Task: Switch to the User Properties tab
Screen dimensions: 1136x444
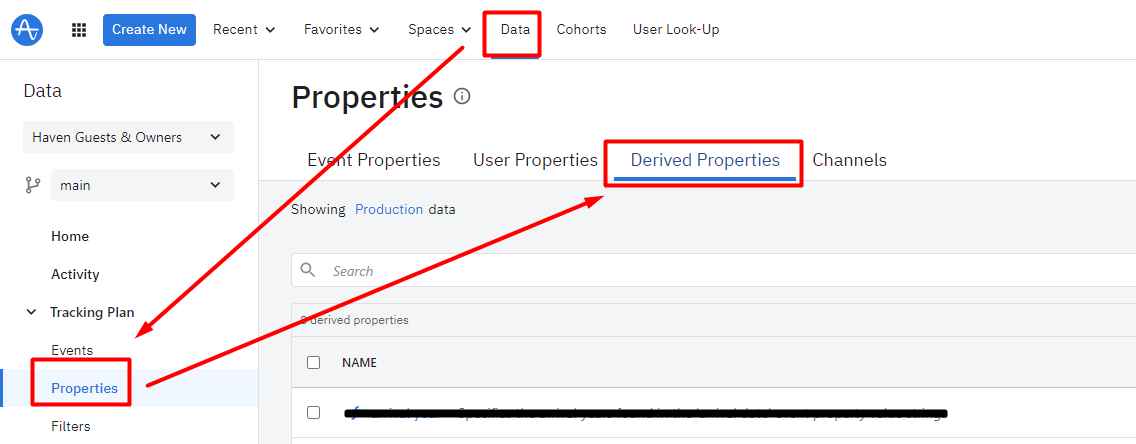Action: point(535,160)
